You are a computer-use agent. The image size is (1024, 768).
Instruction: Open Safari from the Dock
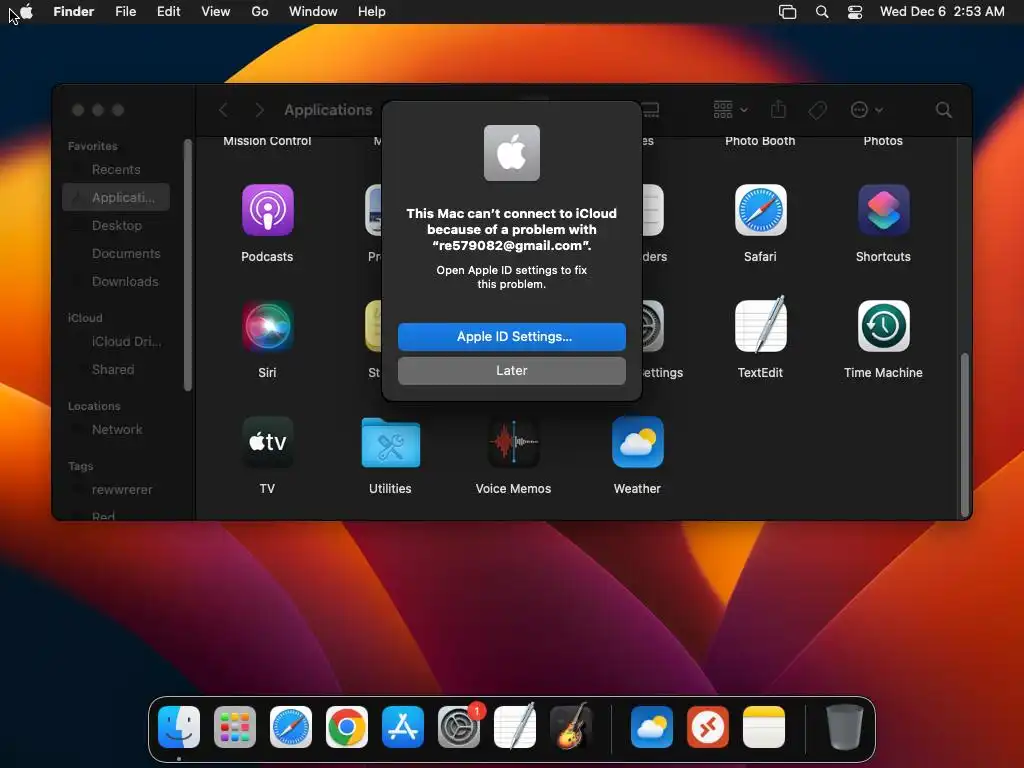(291, 726)
